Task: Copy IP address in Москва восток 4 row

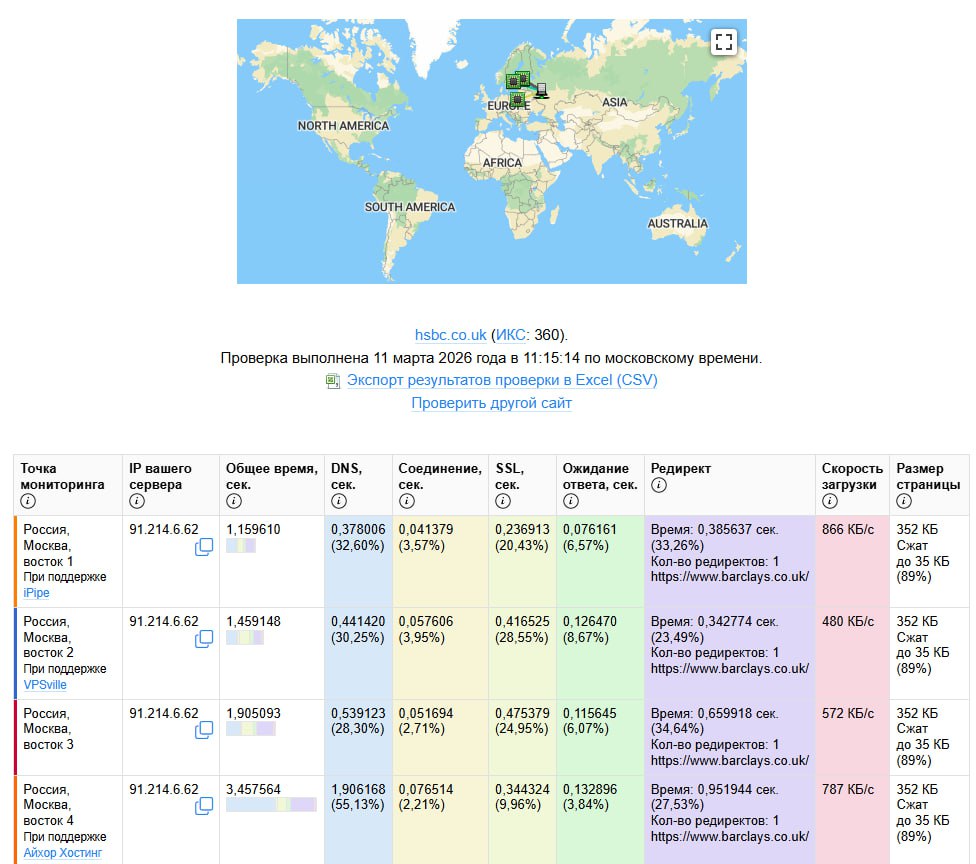Action: coord(204,806)
